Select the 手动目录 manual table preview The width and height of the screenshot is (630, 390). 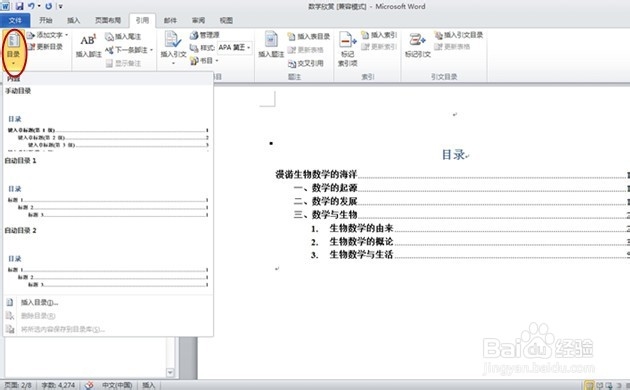(x=108, y=119)
